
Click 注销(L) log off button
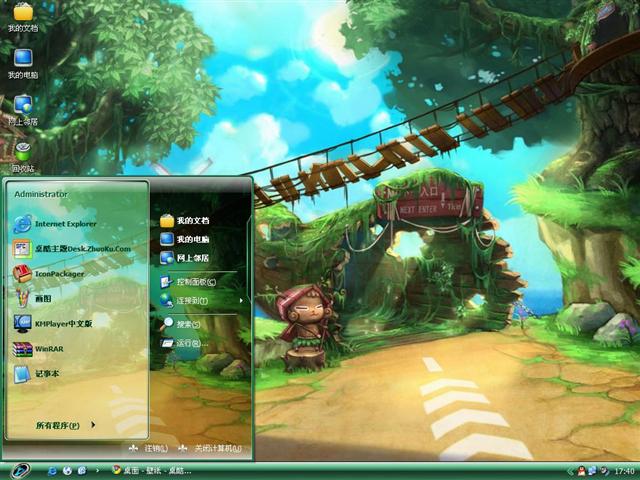(148, 449)
